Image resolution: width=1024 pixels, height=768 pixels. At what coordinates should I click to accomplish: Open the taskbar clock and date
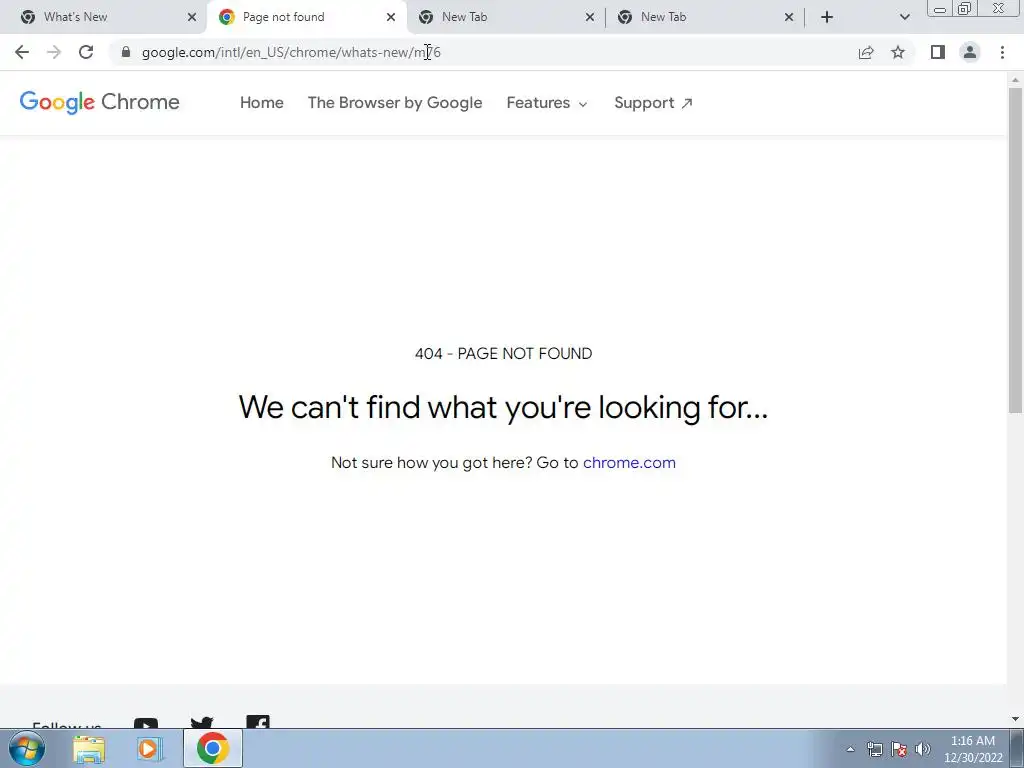click(973, 749)
